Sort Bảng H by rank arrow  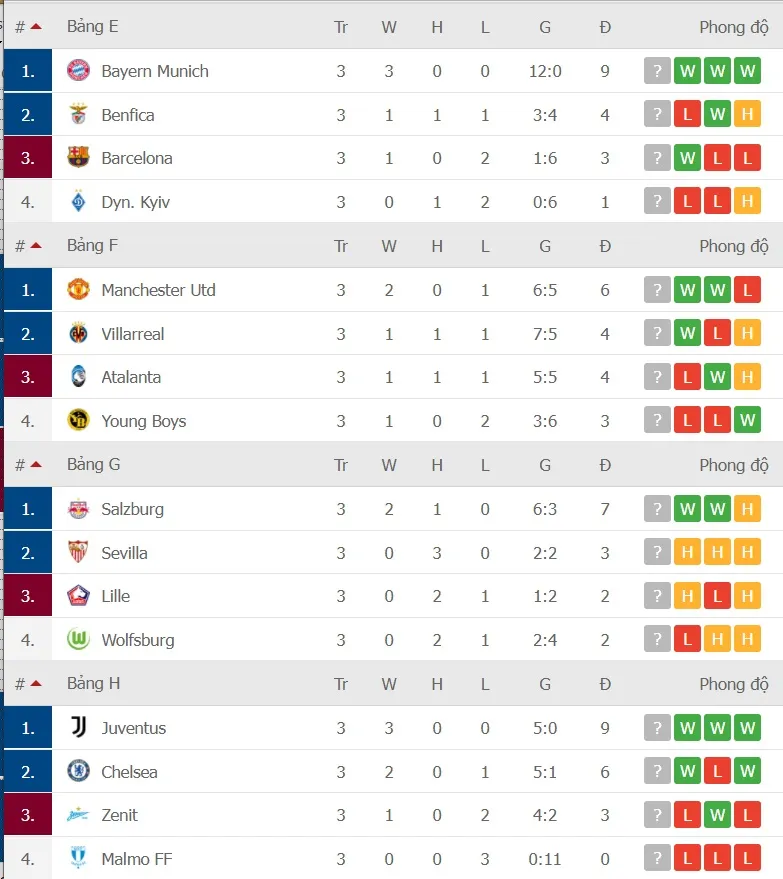(x=36, y=684)
